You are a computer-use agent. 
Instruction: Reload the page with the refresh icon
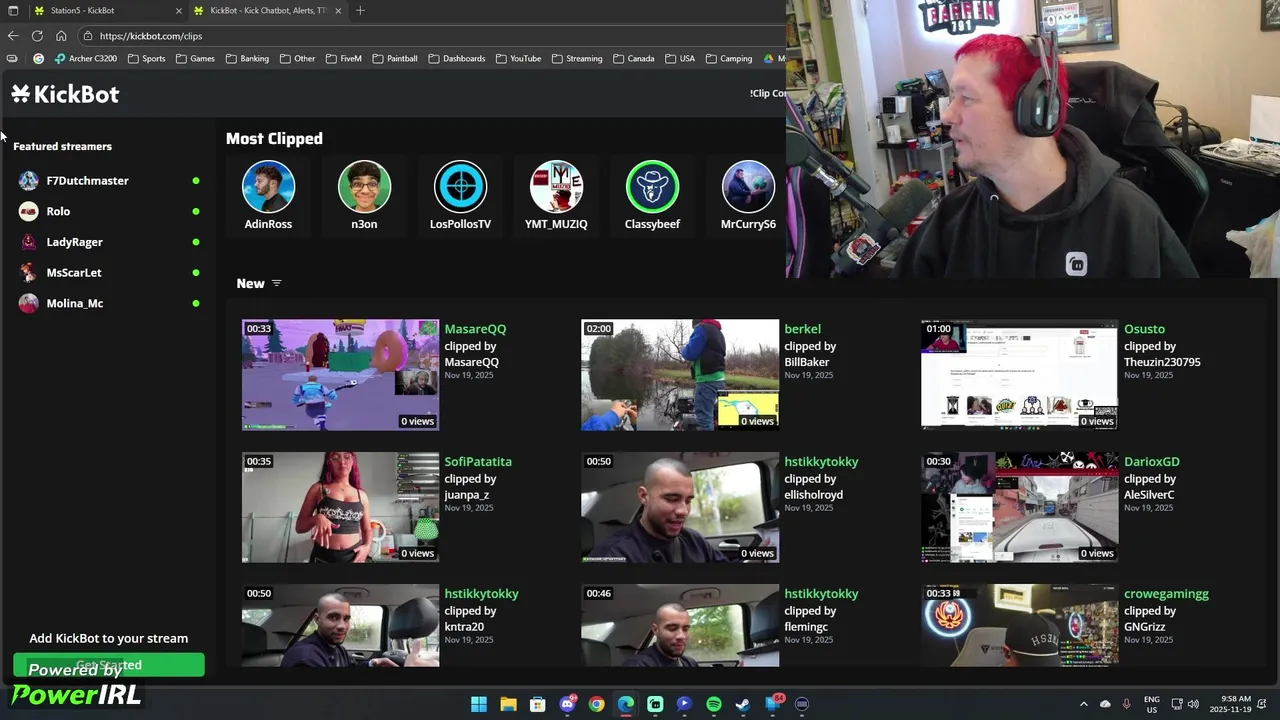tap(37, 36)
